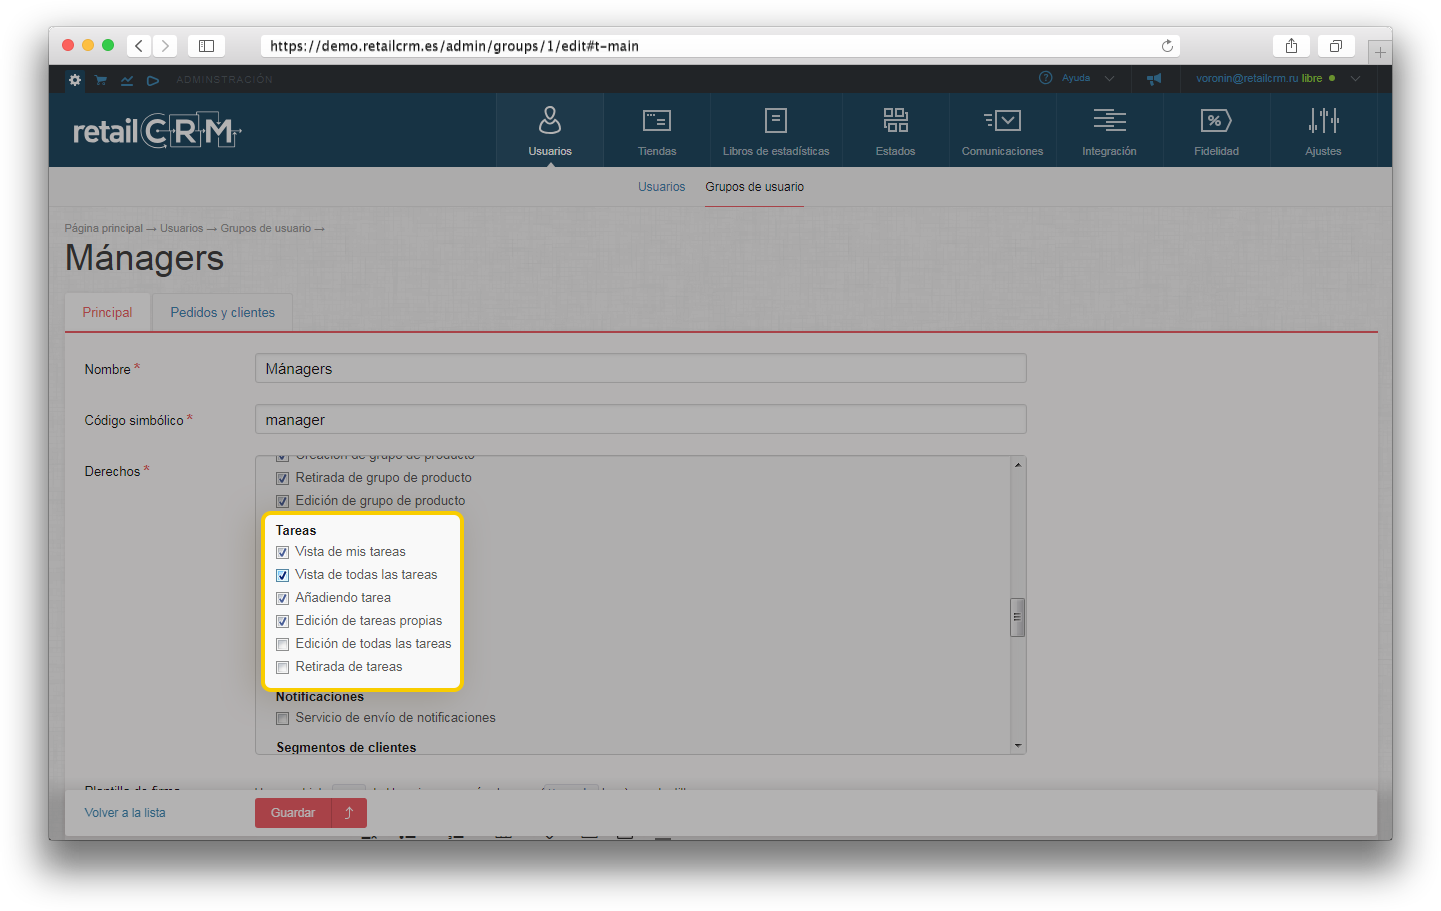Open Grupos de usuario submenu item
This screenshot has width=1441, height=911.
tap(754, 187)
